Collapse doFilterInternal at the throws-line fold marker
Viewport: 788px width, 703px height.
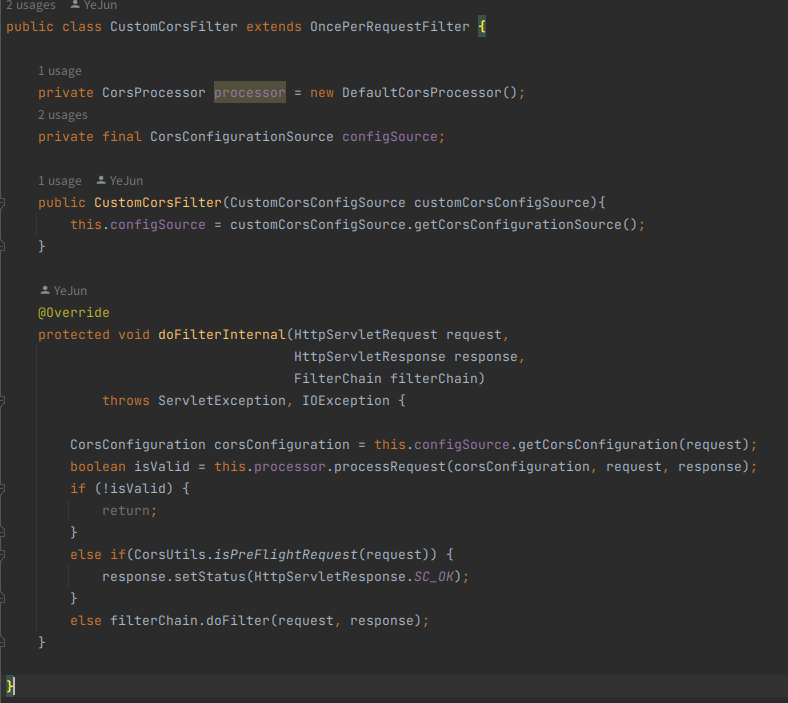click(2, 400)
